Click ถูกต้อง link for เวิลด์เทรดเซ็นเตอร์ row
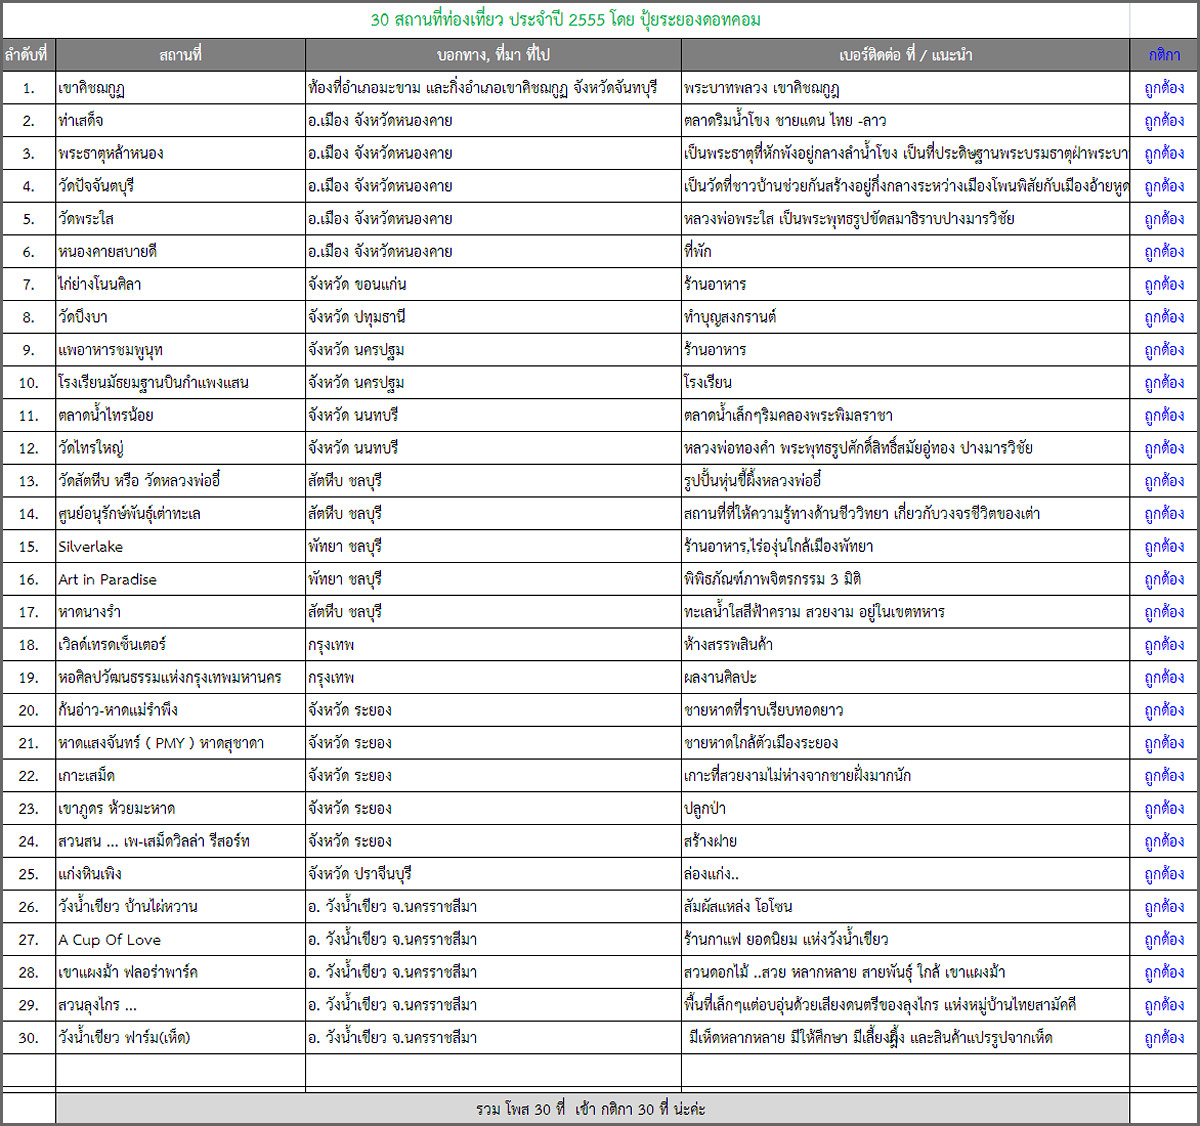1200x1126 pixels. click(x=1164, y=644)
